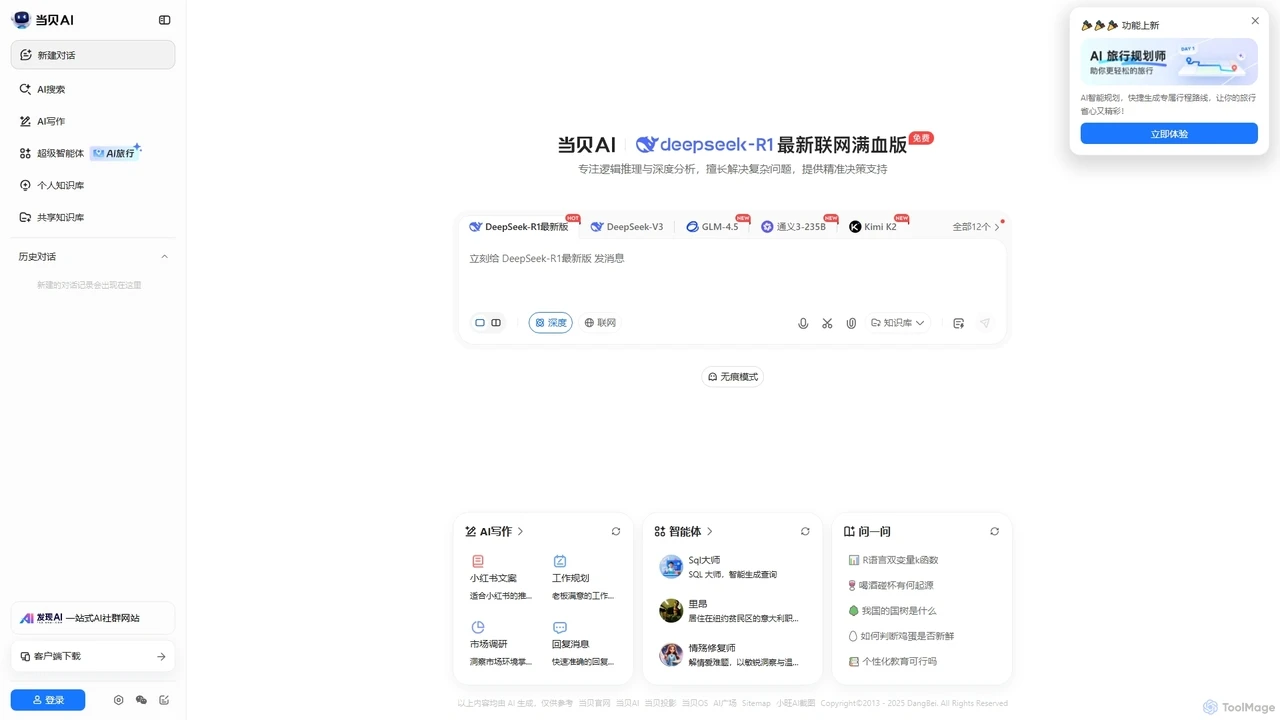Image resolution: width=1280 pixels, height=720 pixels.
Task: Open 市场调研 writing template
Action: 501,644
